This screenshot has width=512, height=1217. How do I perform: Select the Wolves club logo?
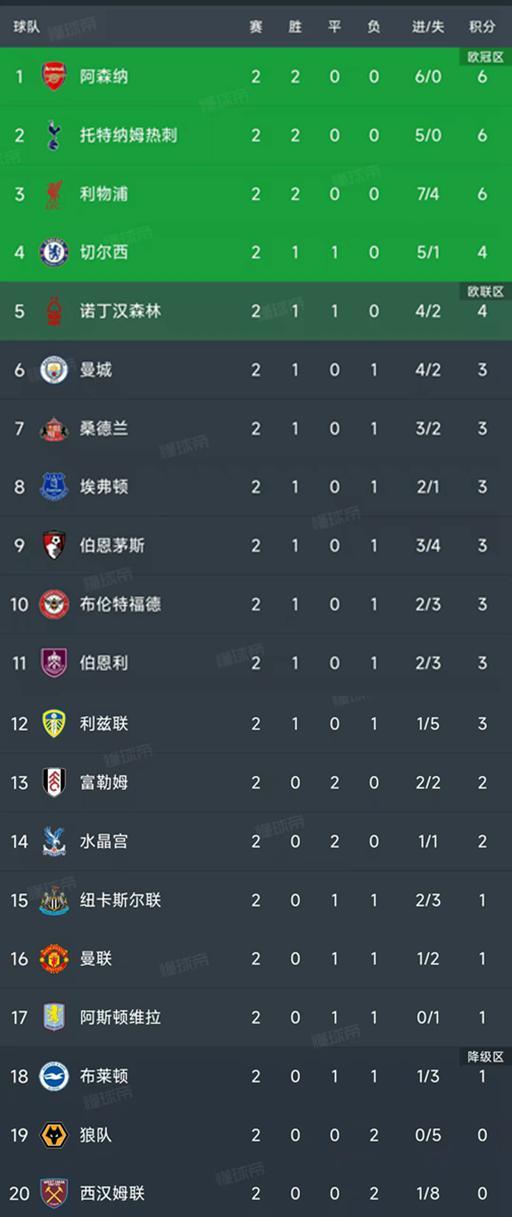point(54,1135)
